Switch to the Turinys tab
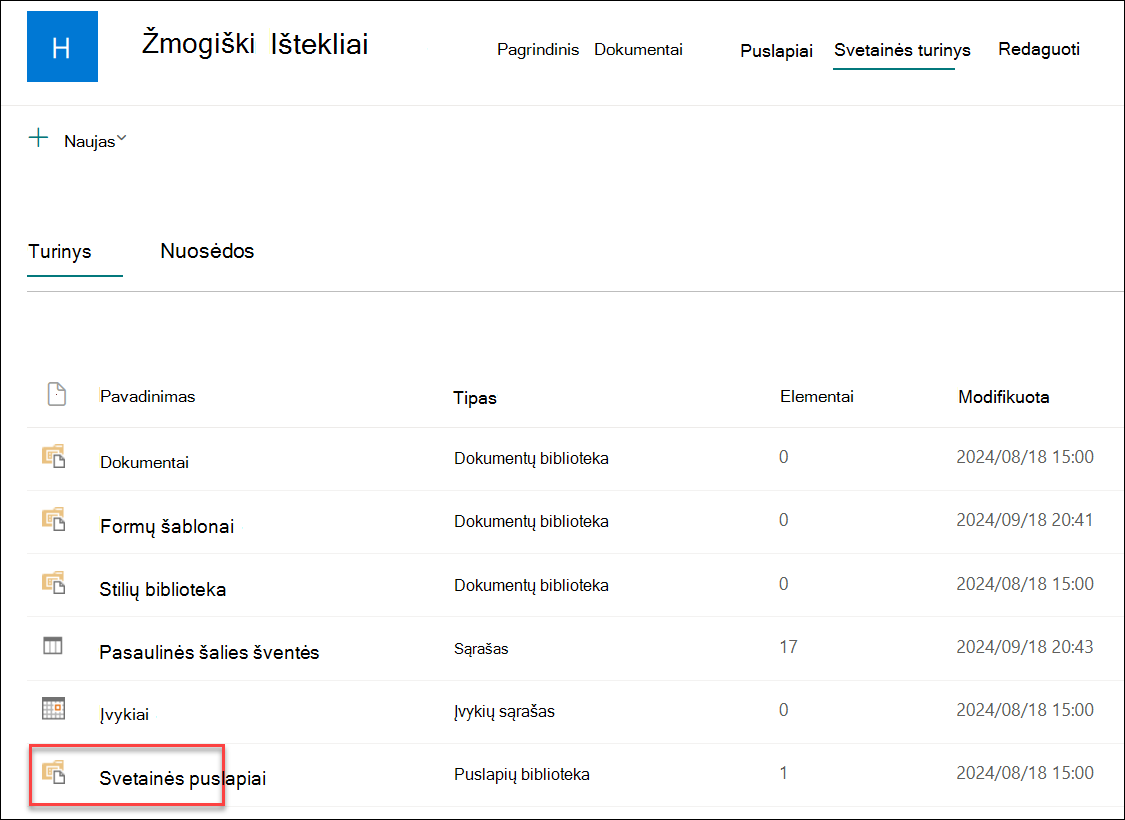This screenshot has width=1125, height=820. pyautogui.click(x=60, y=252)
